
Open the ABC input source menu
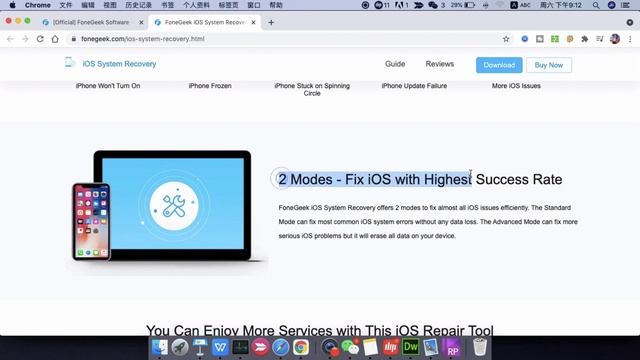pos(521,5)
